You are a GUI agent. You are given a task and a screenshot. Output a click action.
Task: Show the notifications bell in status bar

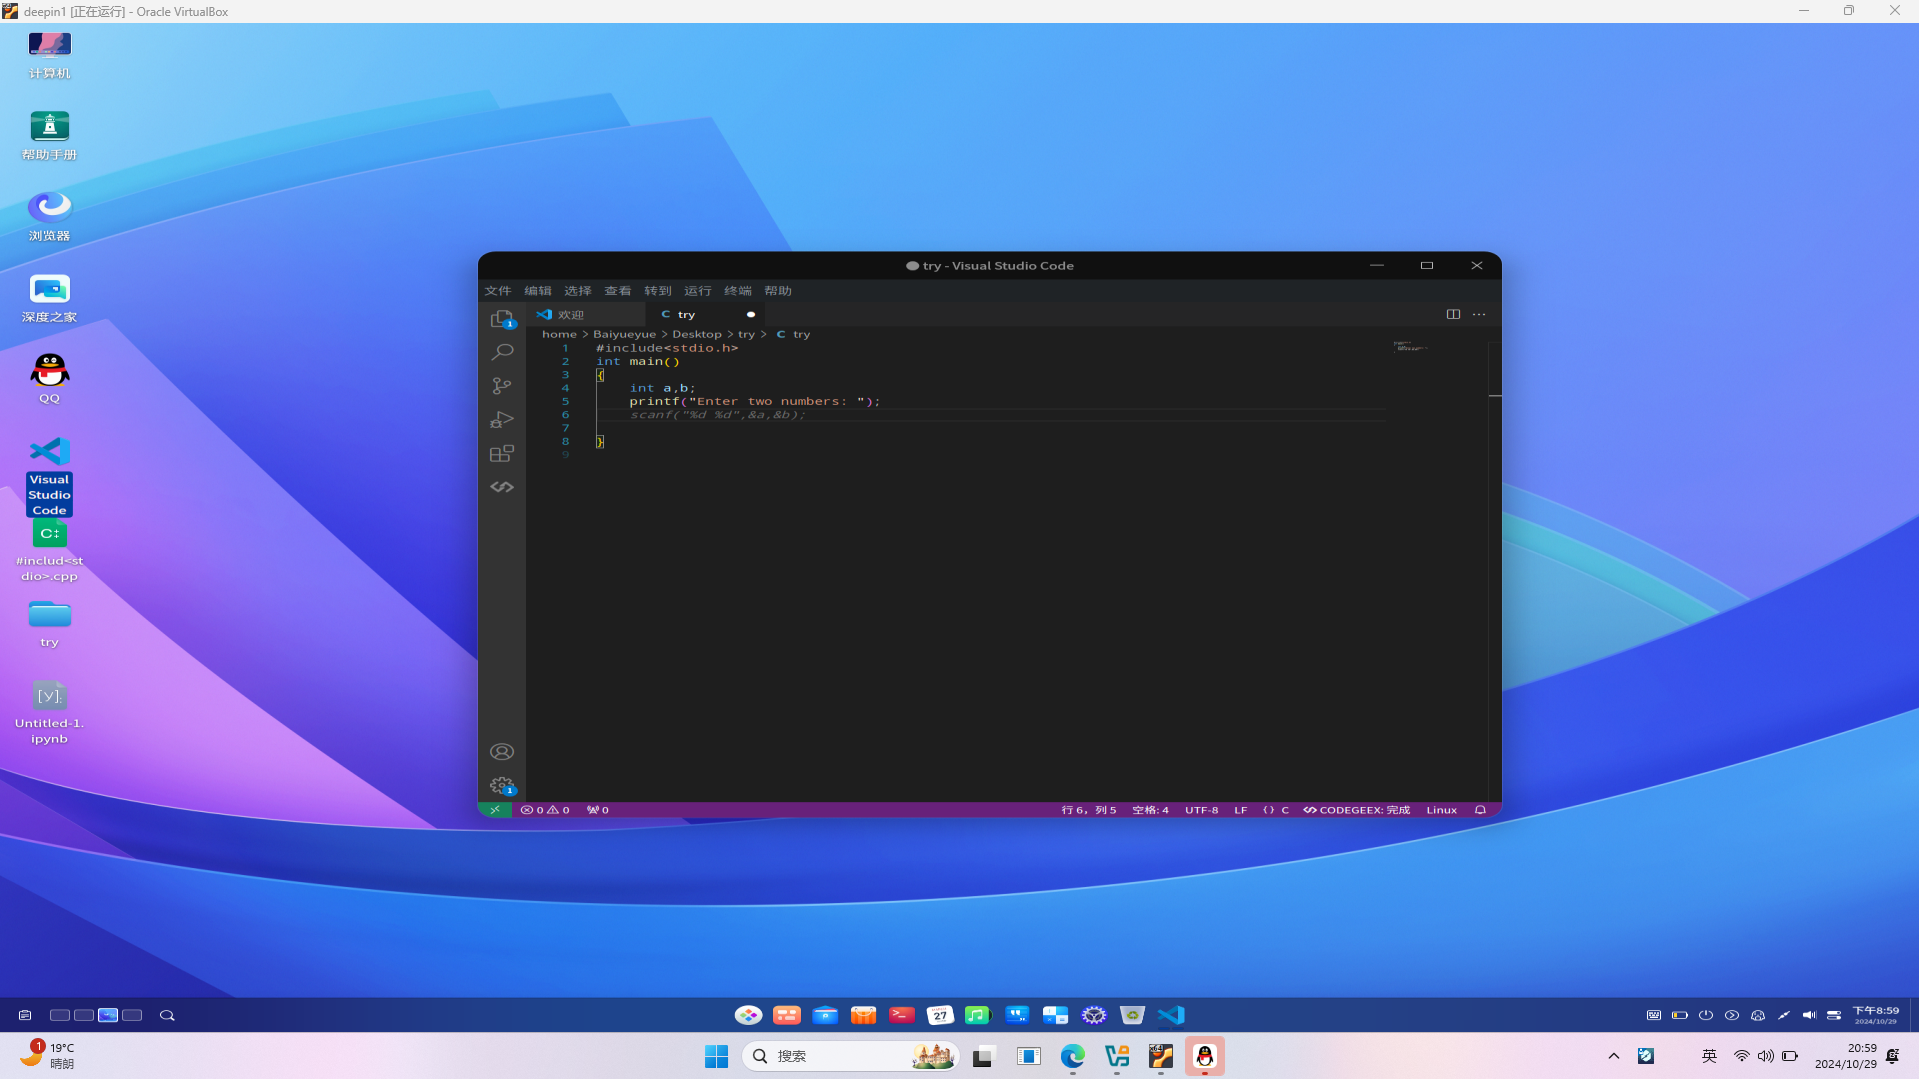click(x=1480, y=810)
